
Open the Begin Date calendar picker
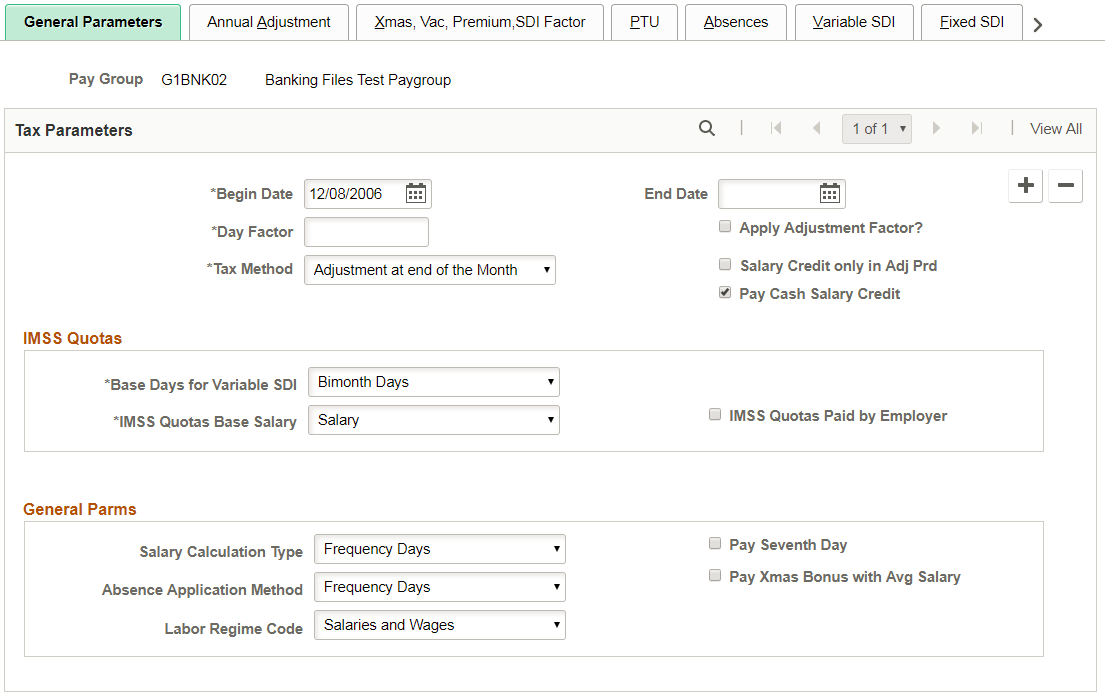click(x=416, y=194)
